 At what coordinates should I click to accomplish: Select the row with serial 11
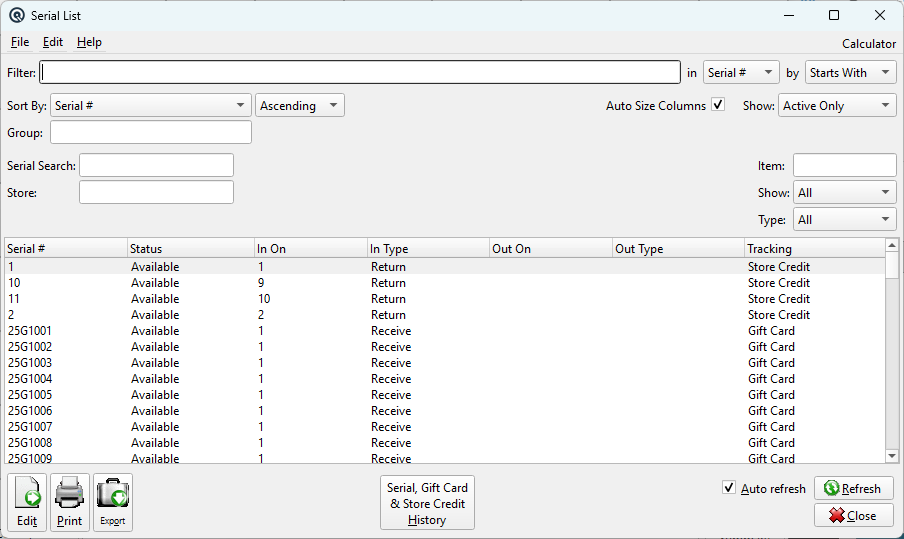(x=445, y=299)
